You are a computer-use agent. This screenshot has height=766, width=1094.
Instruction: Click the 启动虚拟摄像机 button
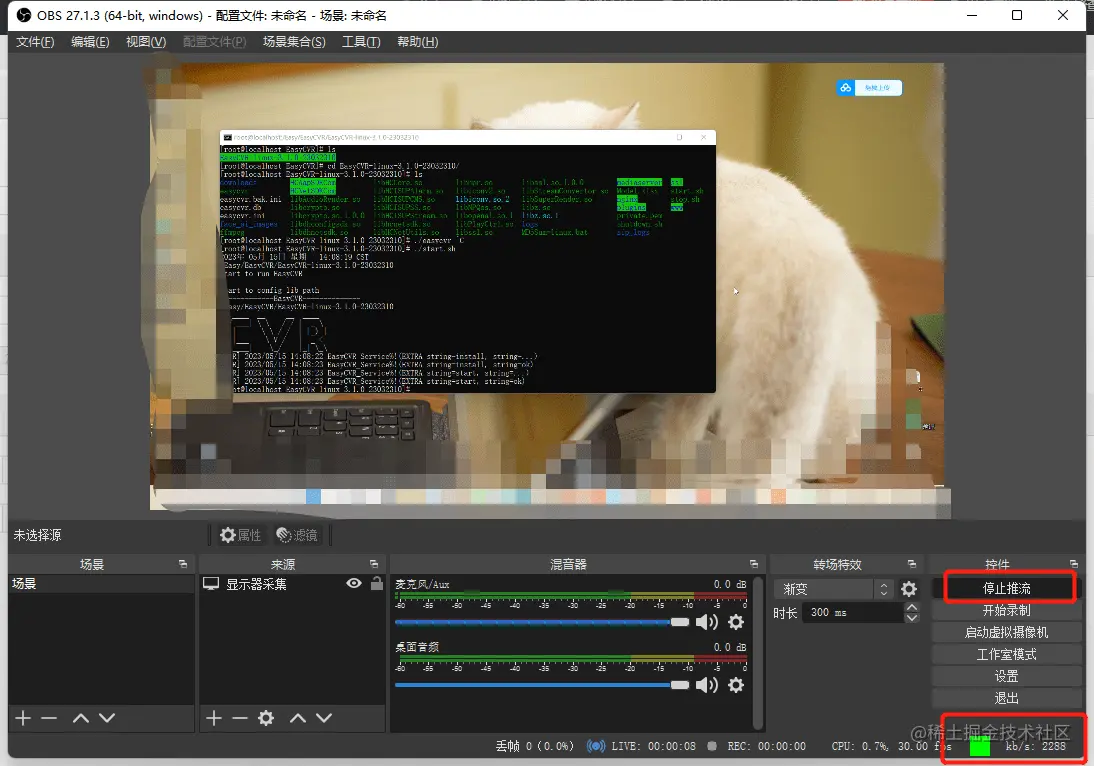coord(1007,632)
